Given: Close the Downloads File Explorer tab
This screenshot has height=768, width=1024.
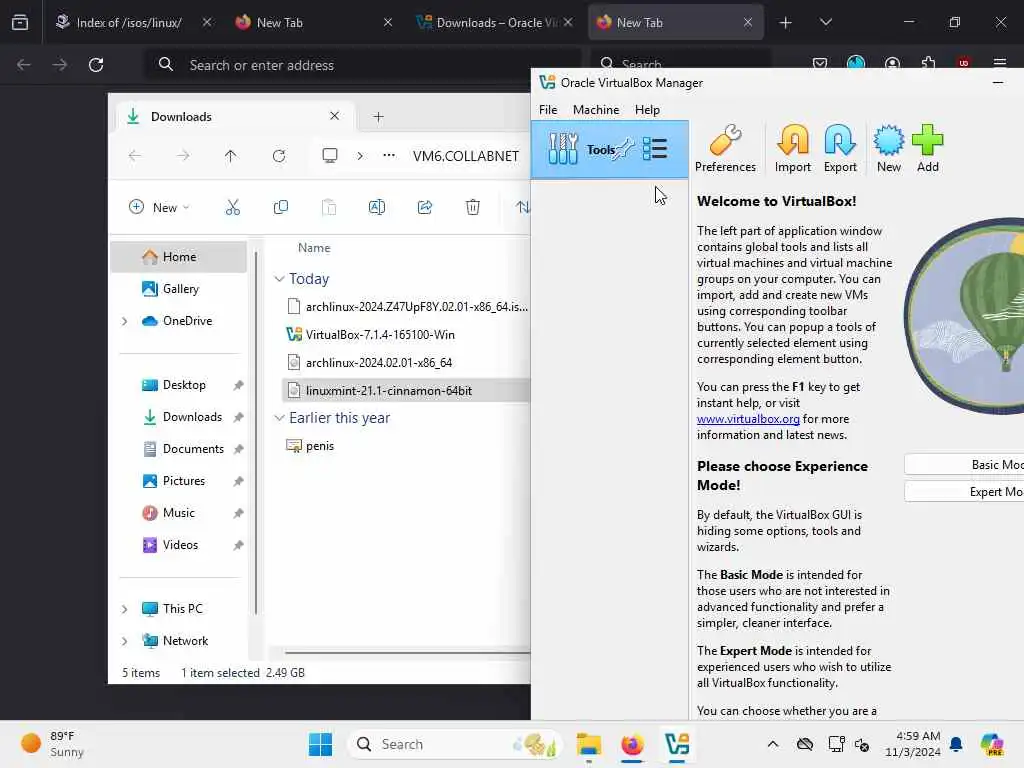Looking at the screenshot, I should click(334, 116).
